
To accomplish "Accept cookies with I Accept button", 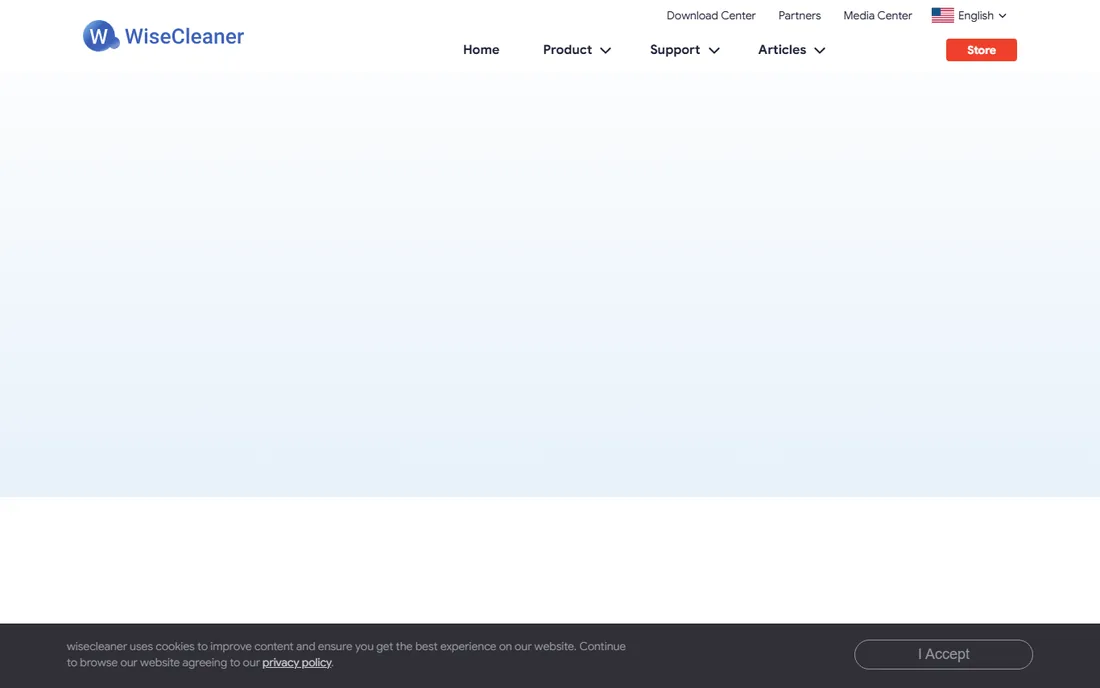I will (944, 654).
